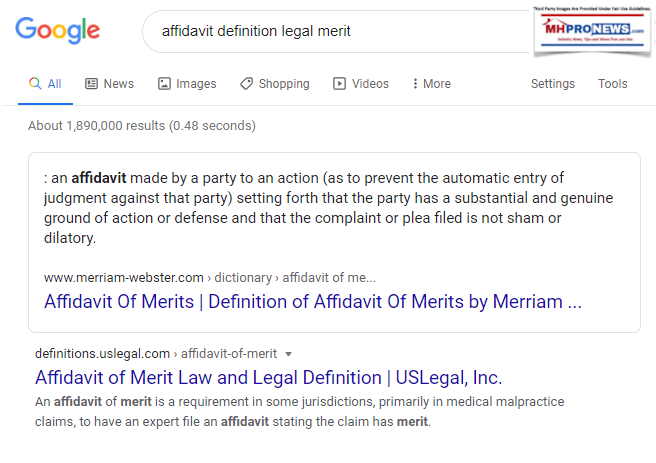Click the search magnifier icon on All tab
656x463 pixels.
click(x=35, y=84)
